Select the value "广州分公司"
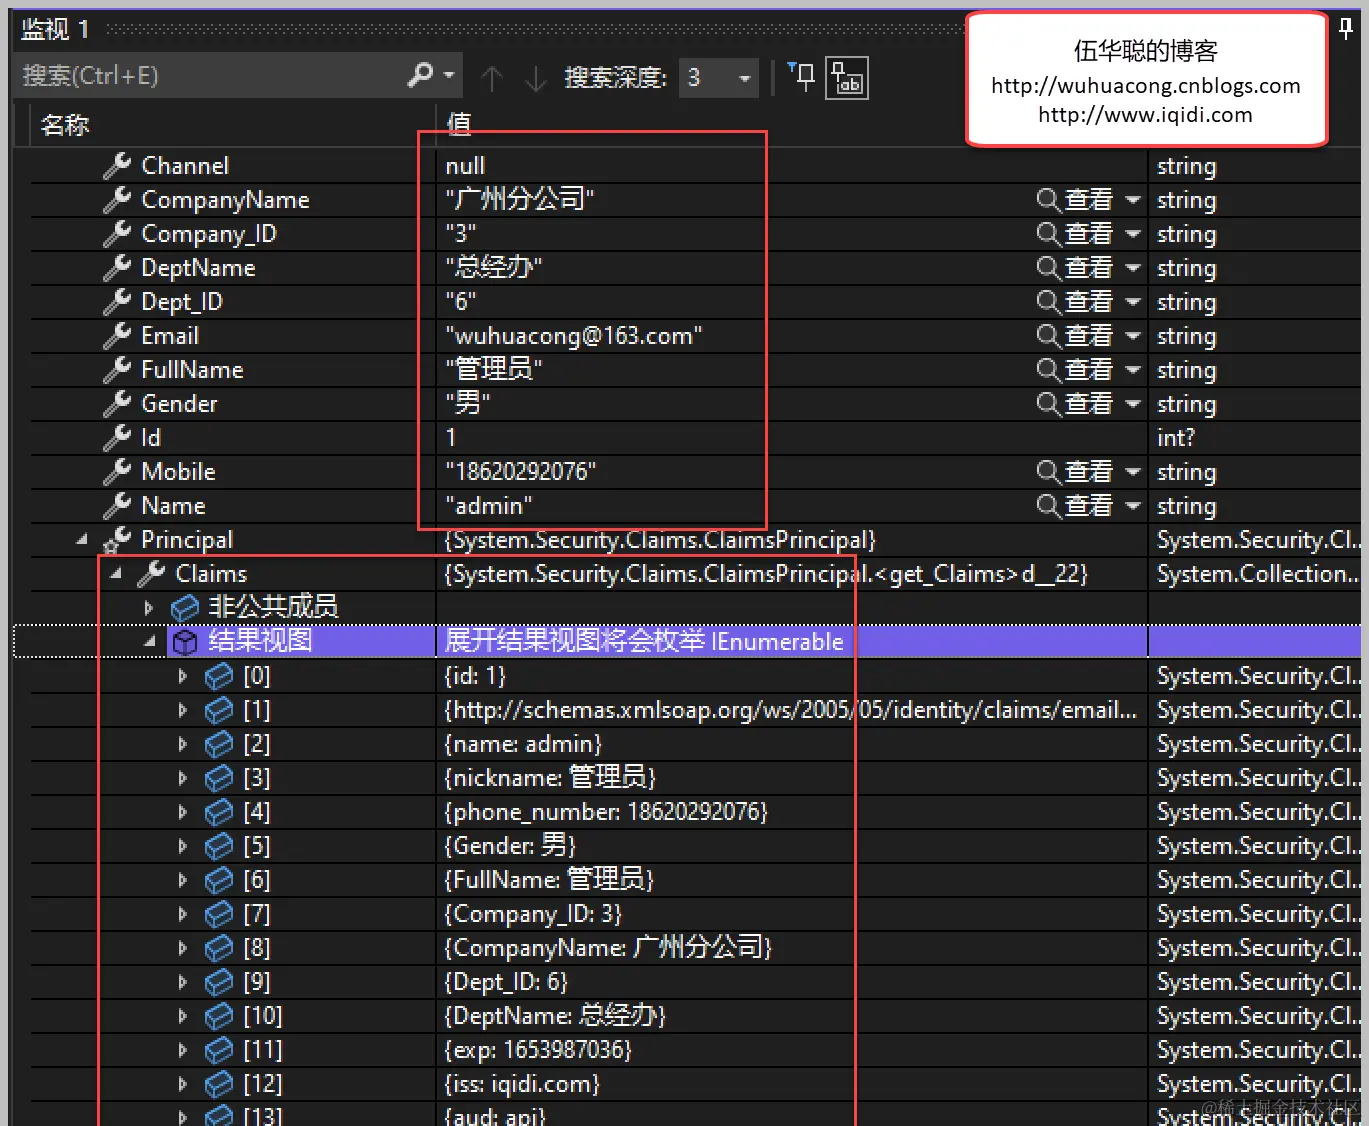1369x1126 pixels. pos(520,199)
